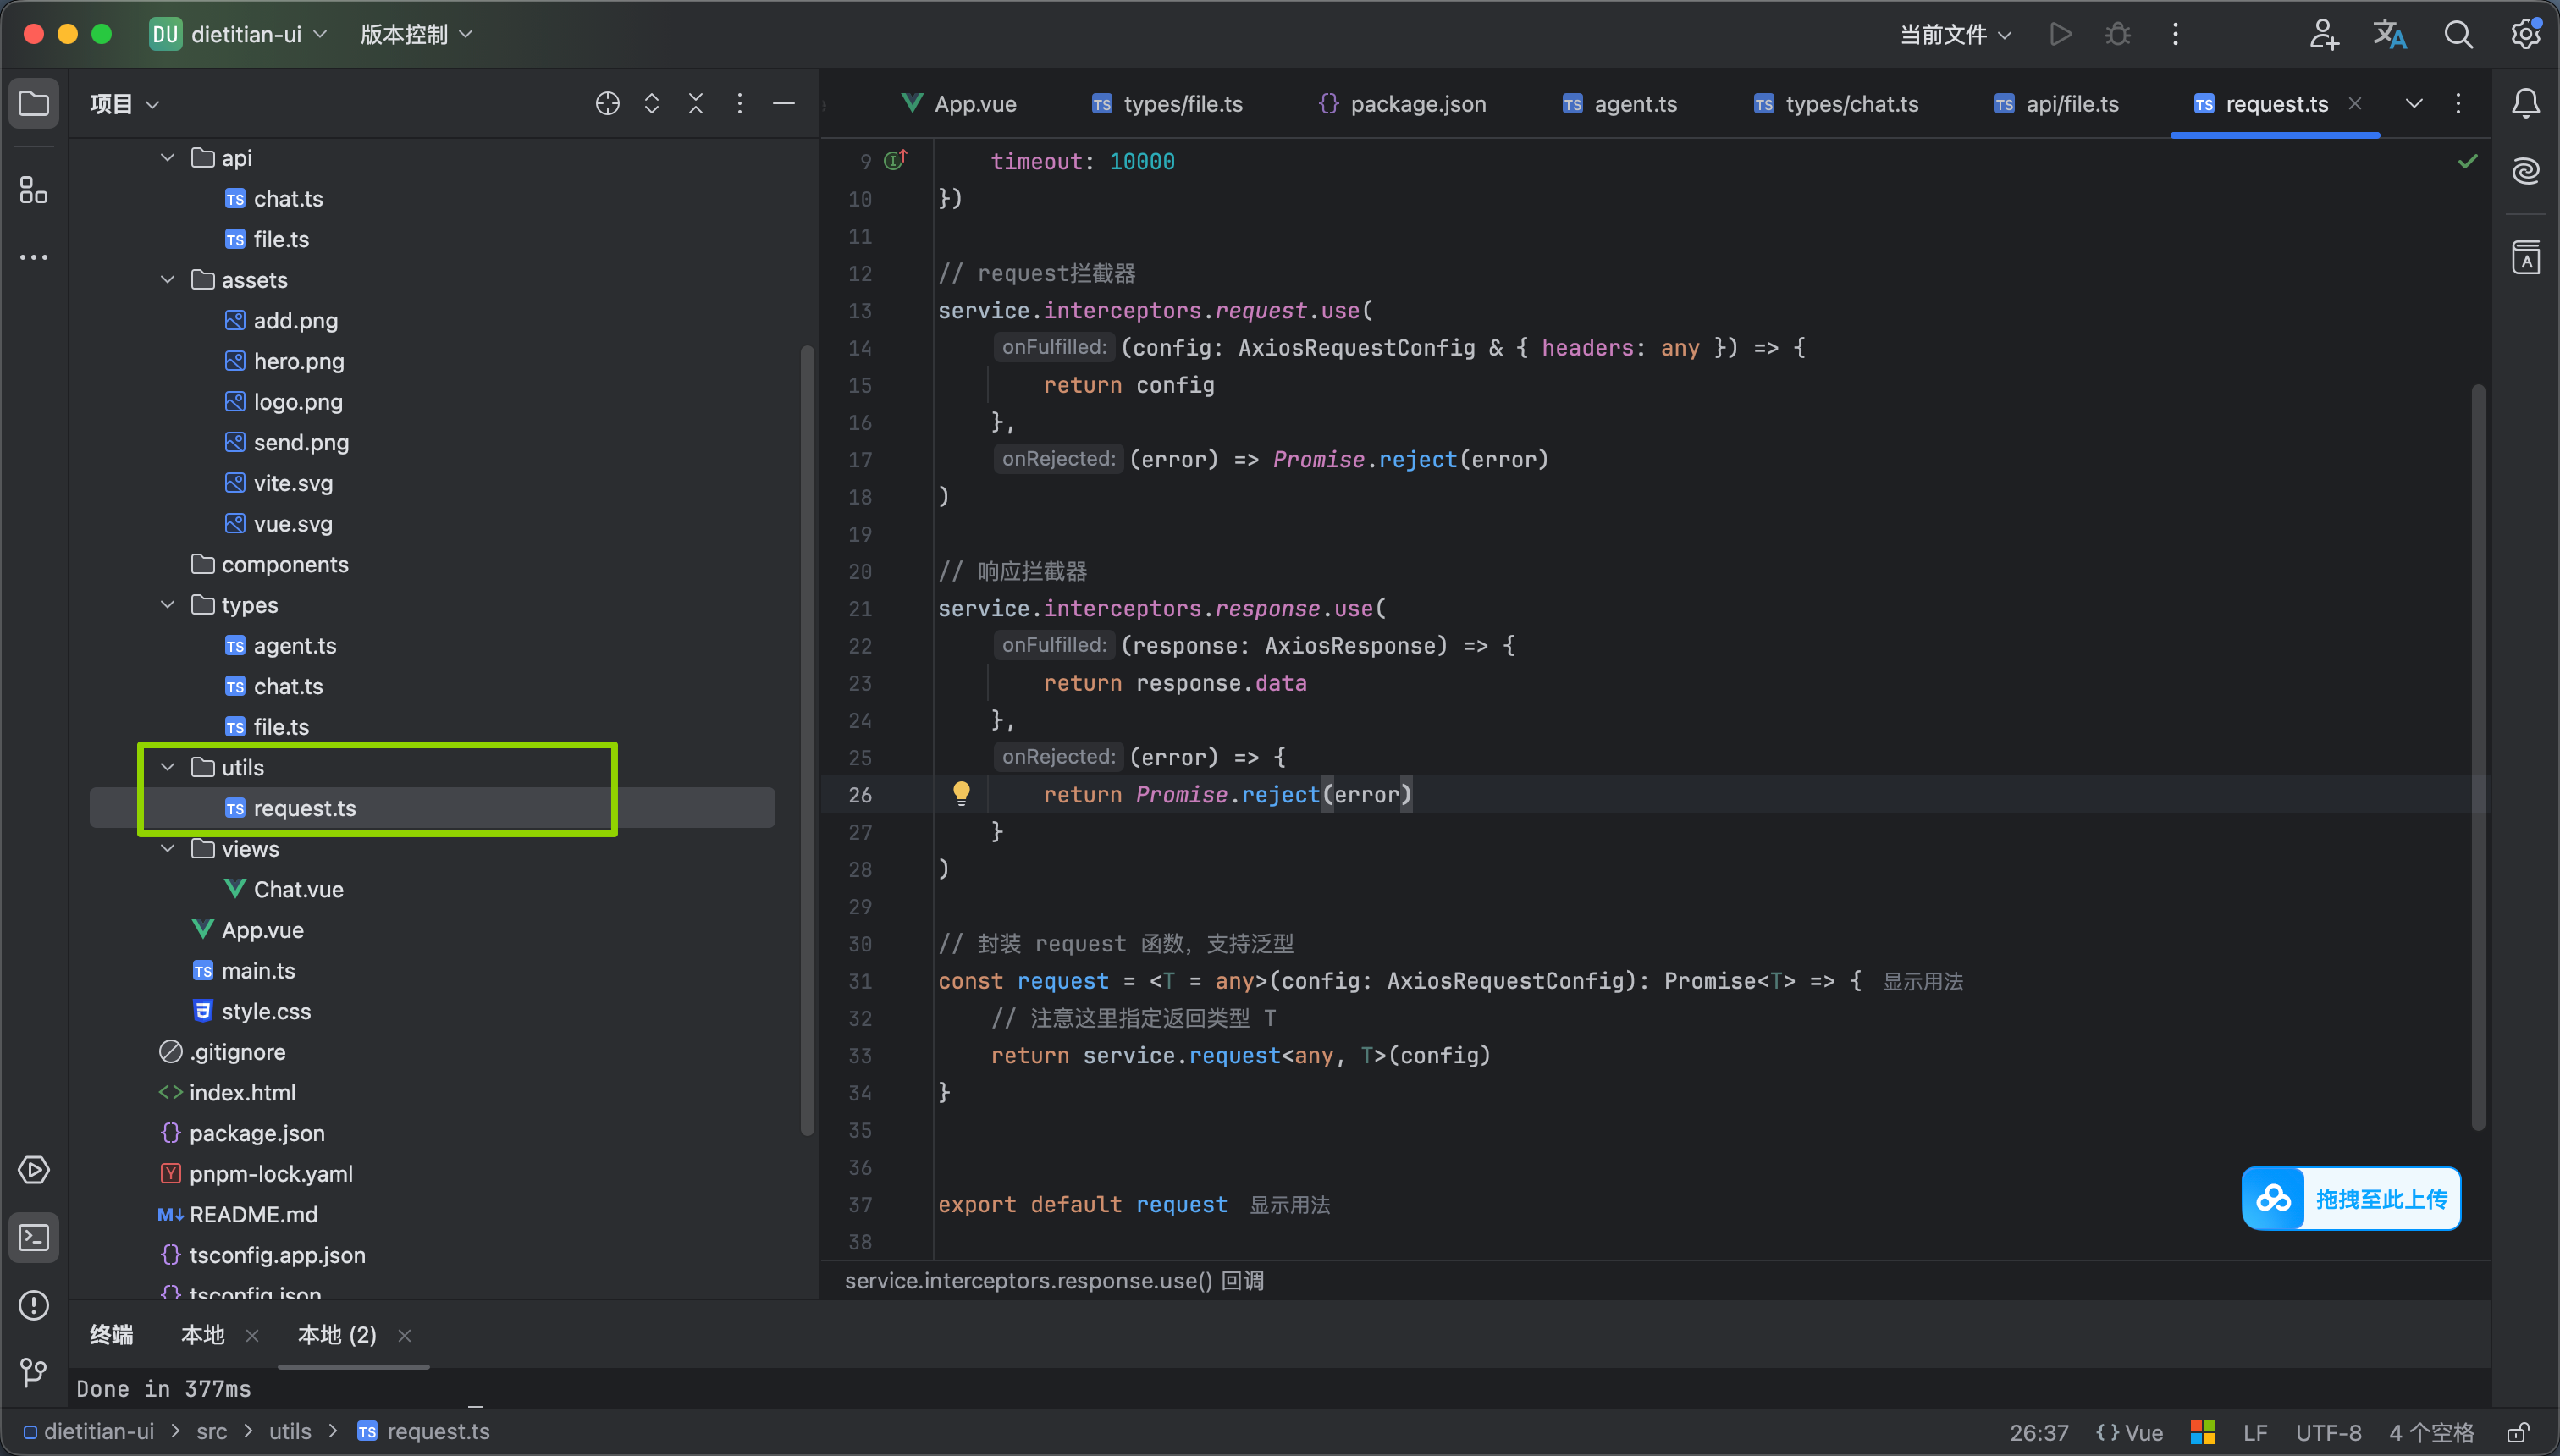2560x1456 pixels.
Task: Switch to the App.vue editor tab
Action: pyautogui.click(x=959, y=103)
